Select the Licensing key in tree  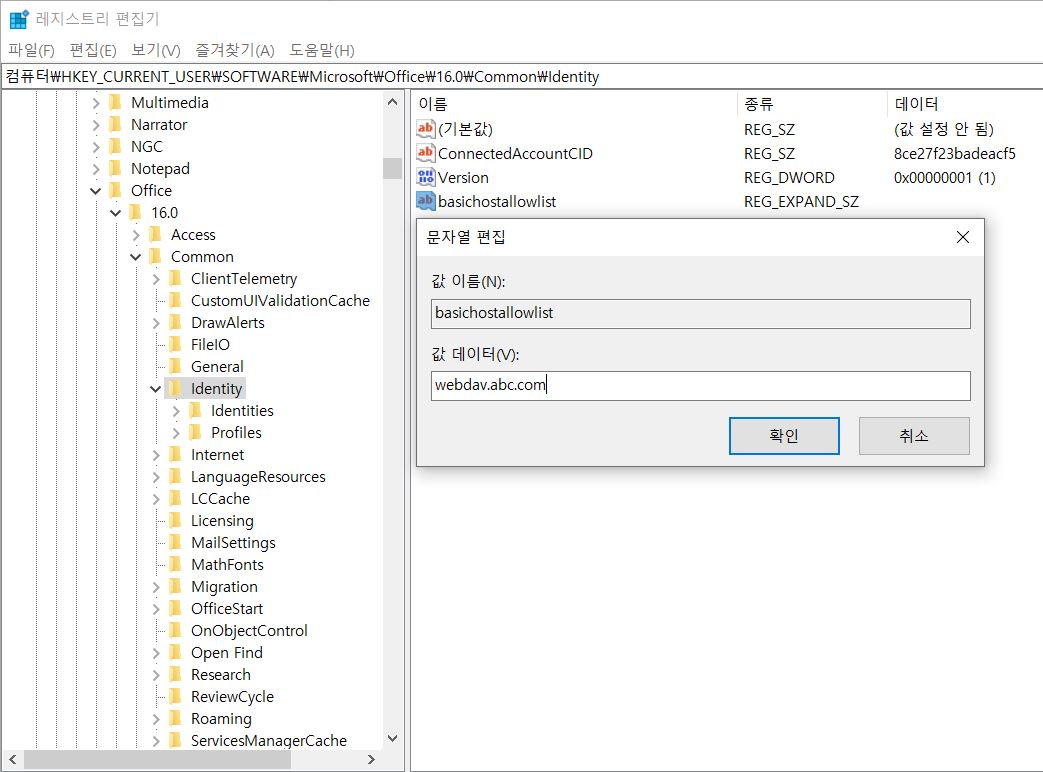[x=222, y=521]
